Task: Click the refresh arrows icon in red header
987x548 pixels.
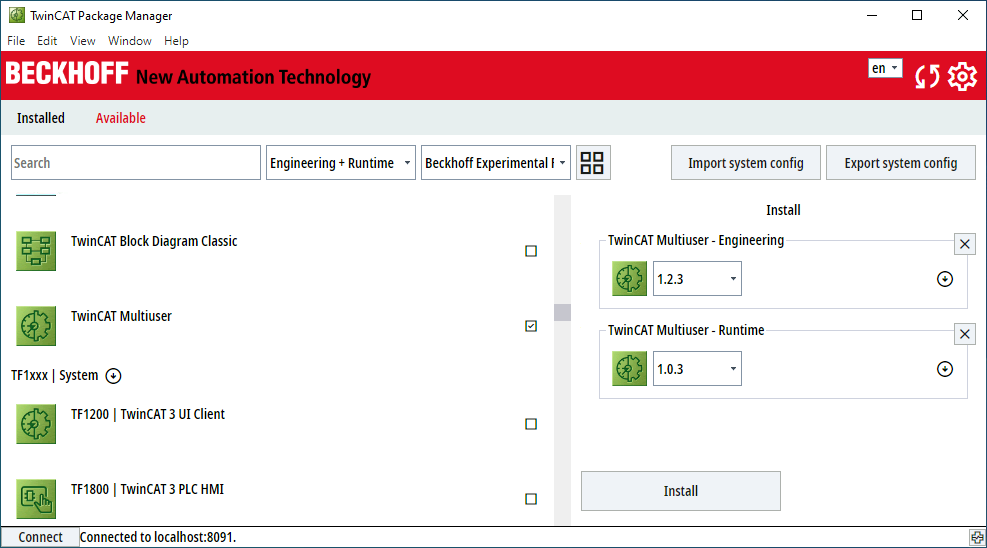Action: pos(927,77)
